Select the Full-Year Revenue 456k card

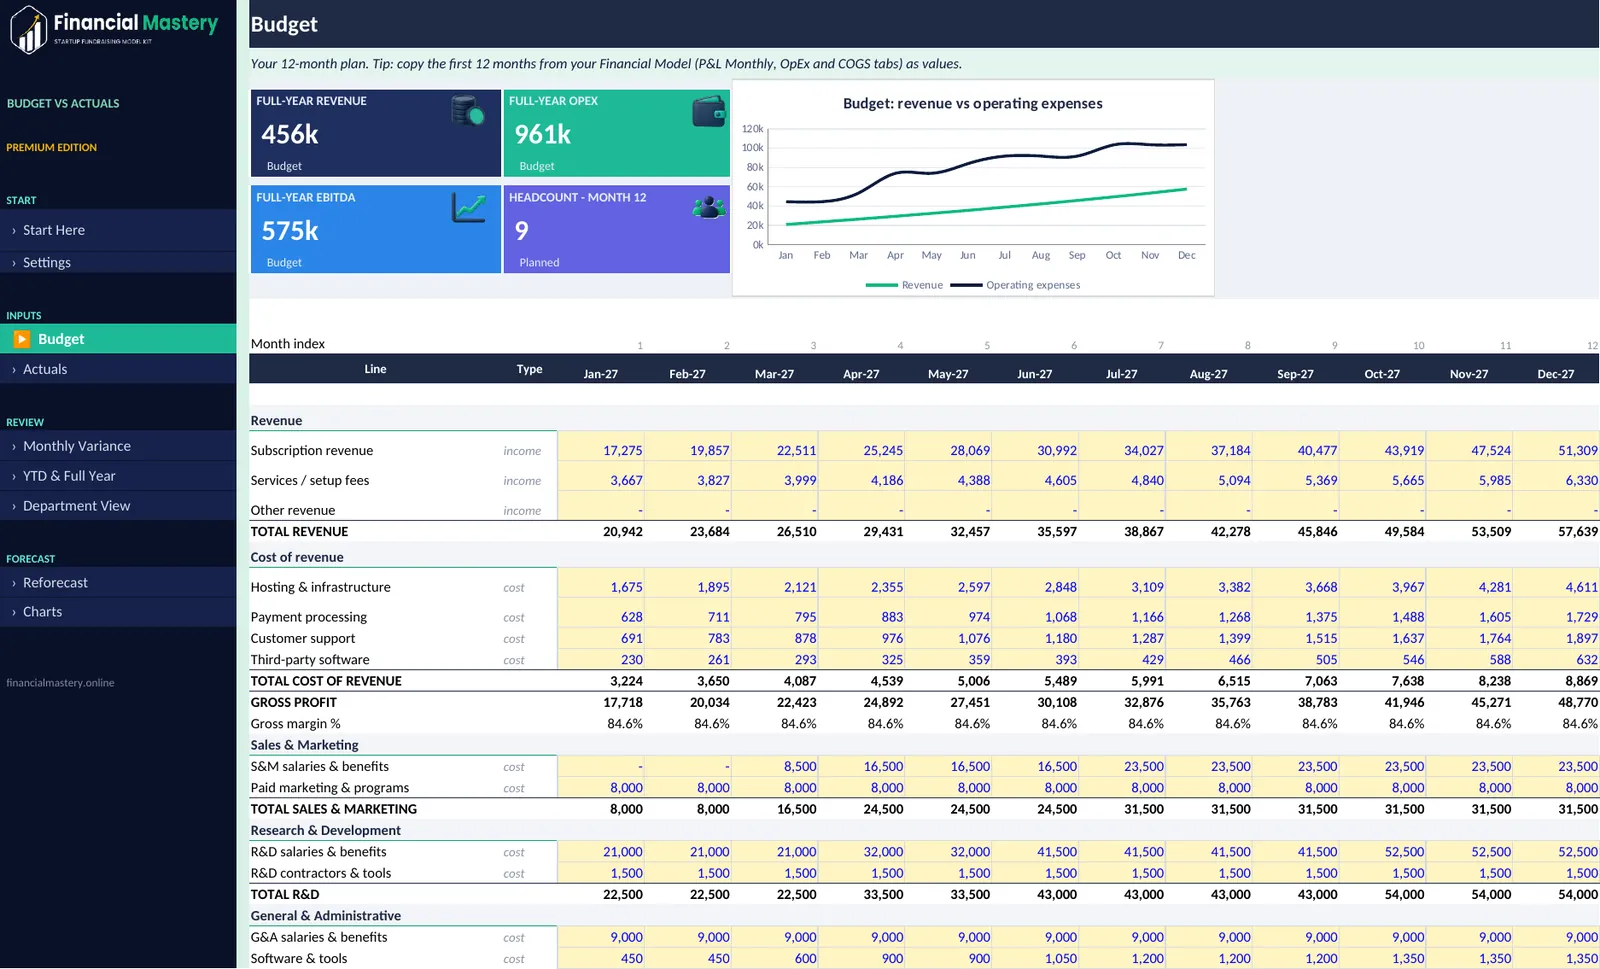click(375, 133)
